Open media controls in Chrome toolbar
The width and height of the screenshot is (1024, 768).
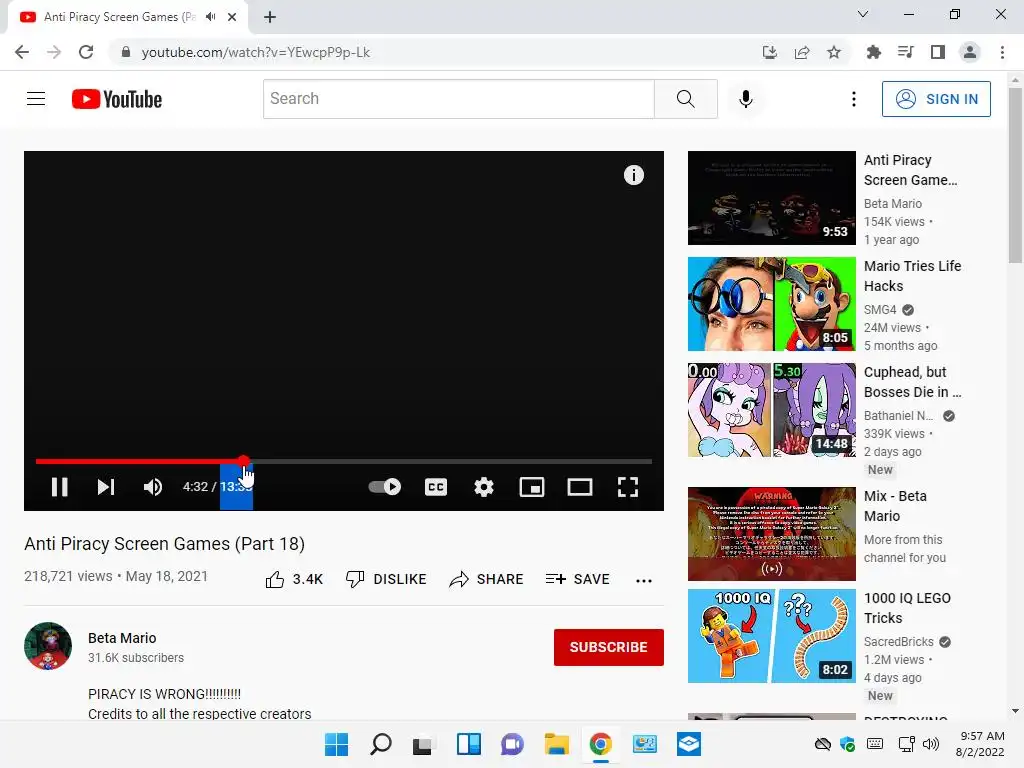pyautogui.click(x=905, y=52)
